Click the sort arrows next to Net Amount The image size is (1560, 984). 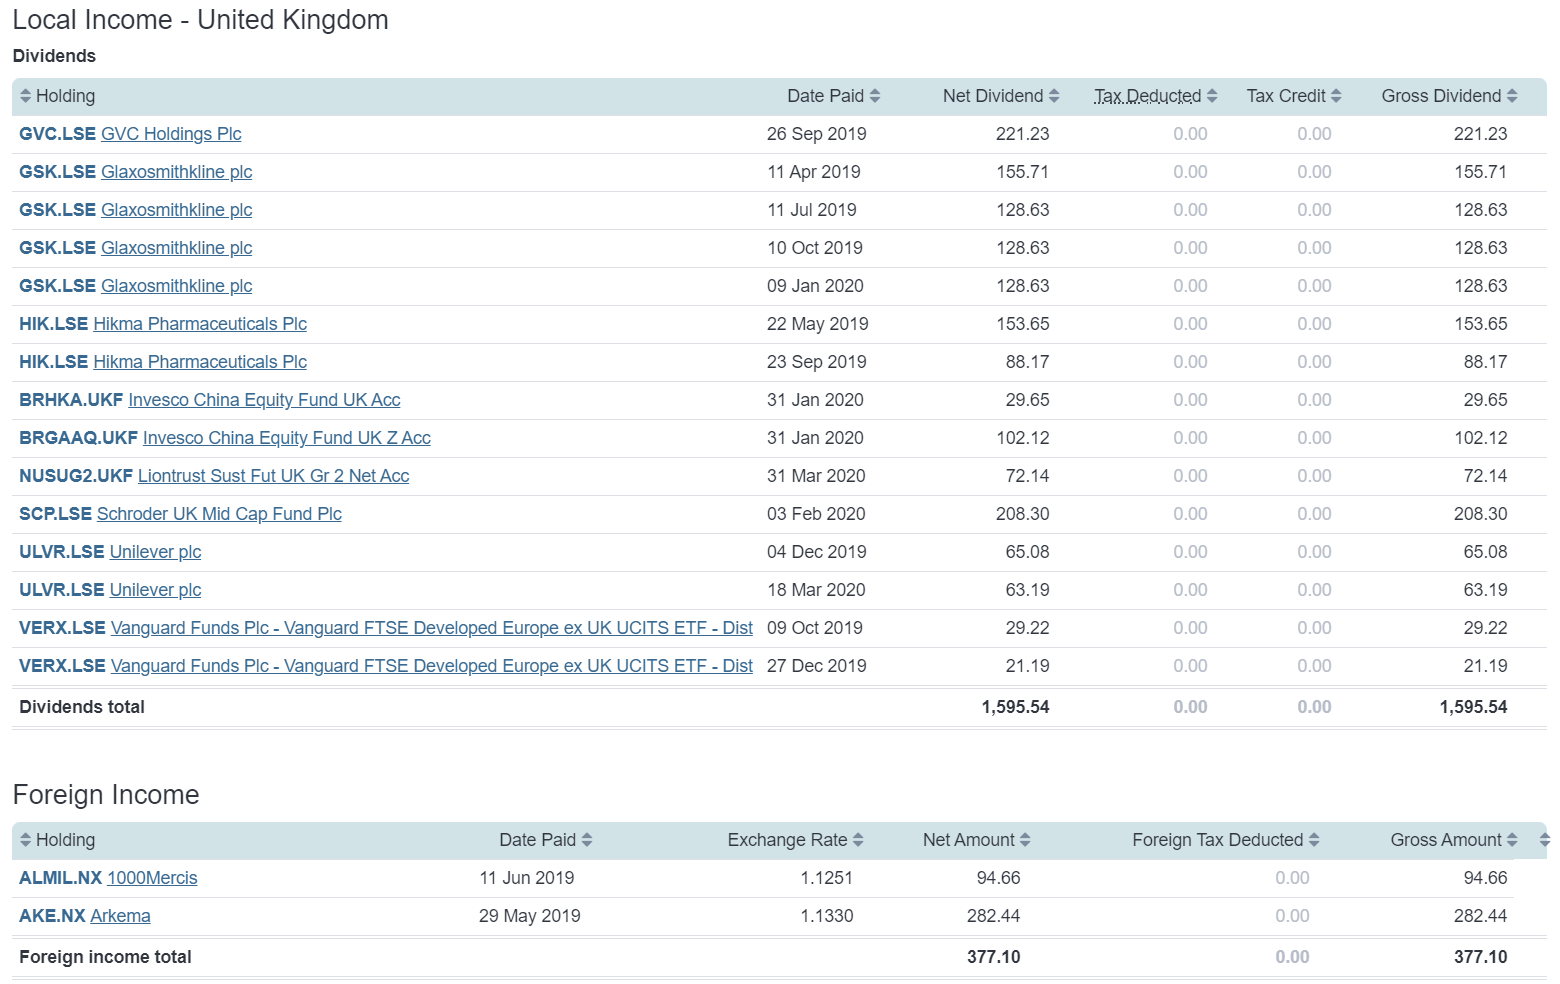point(1025,840)
